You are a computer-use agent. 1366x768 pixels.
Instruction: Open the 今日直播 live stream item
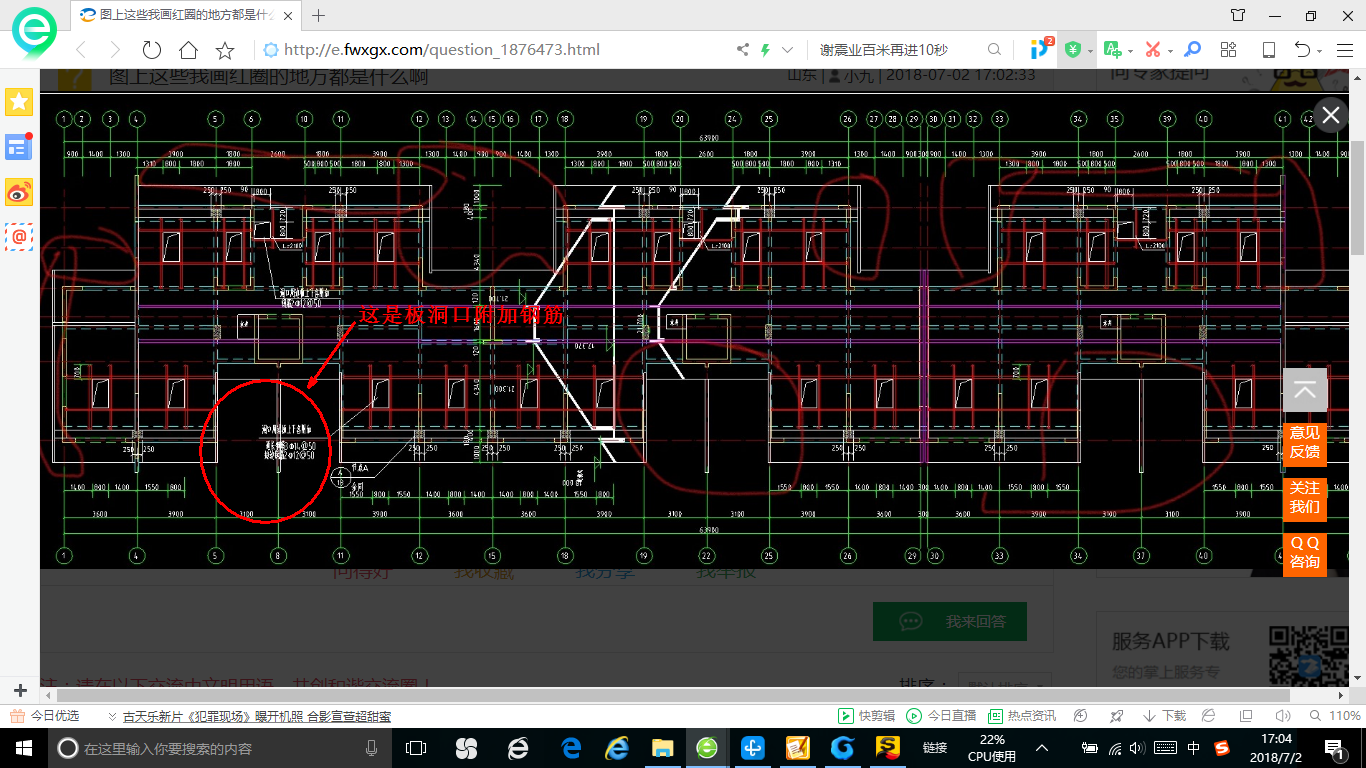pos(942,716)
